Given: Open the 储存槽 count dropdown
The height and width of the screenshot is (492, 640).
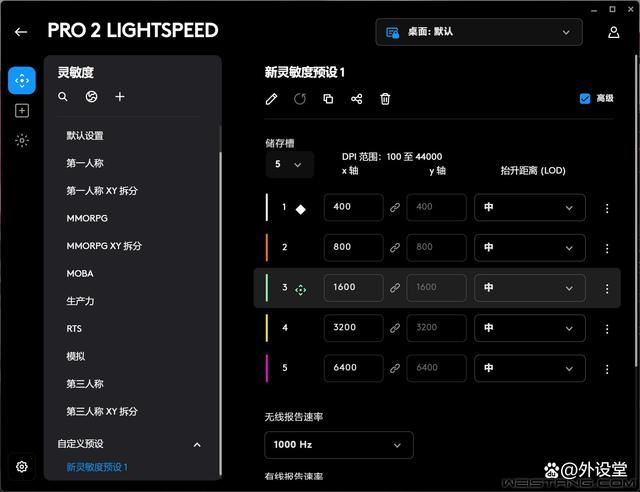Looking at the screenshot, I should [x=289, y=164].
